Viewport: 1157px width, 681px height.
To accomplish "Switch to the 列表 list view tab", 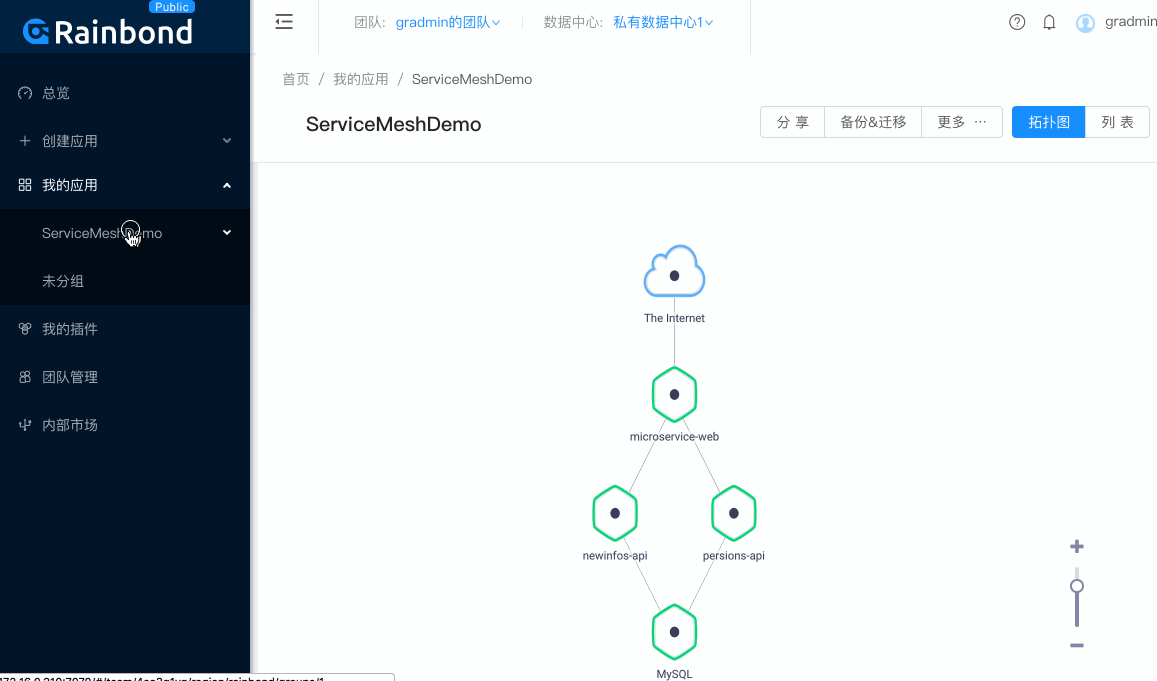I will pos(1117,121).
